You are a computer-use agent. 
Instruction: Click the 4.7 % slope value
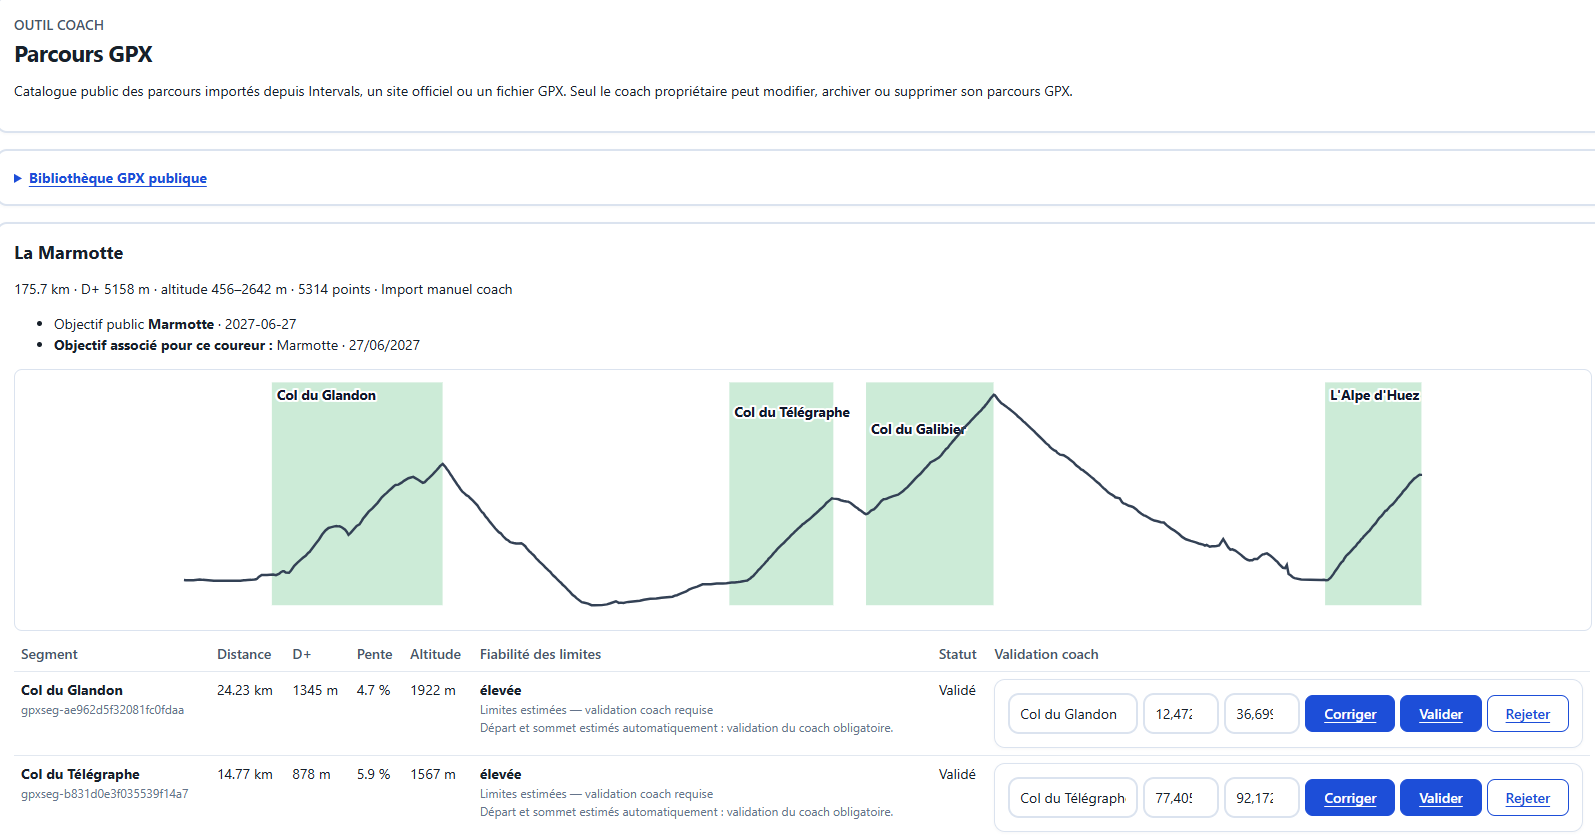pos(373,690)
